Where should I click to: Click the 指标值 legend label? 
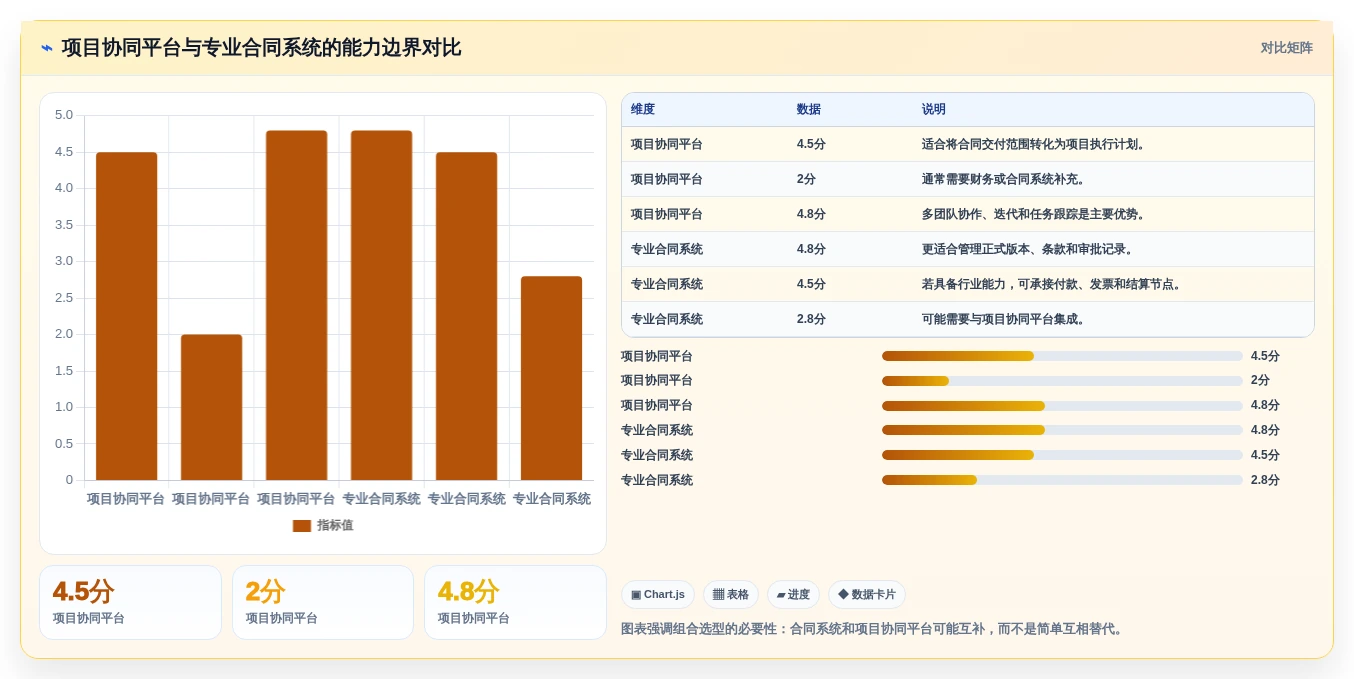pos(335,526)
